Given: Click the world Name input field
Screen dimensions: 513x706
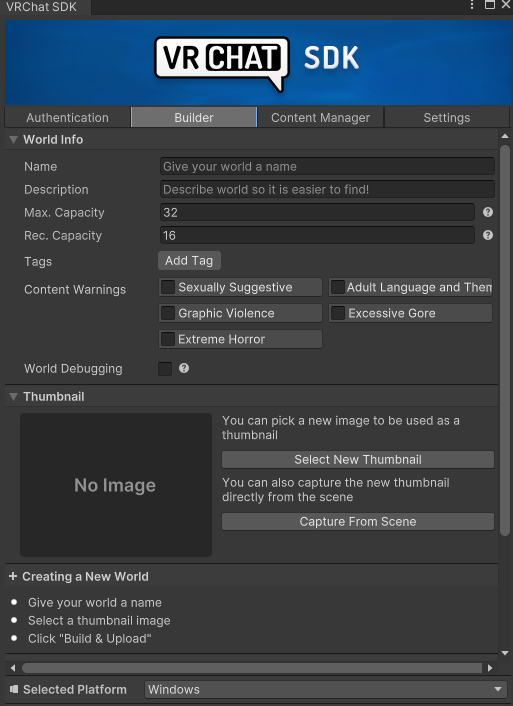Looking at the screenshot, I should tap(327, 166).
